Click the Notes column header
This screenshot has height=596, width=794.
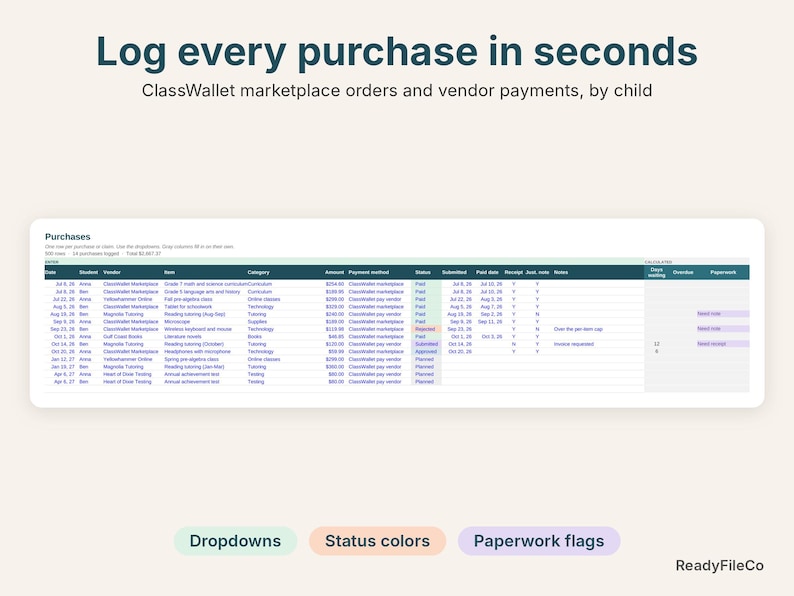coord(561,272)
